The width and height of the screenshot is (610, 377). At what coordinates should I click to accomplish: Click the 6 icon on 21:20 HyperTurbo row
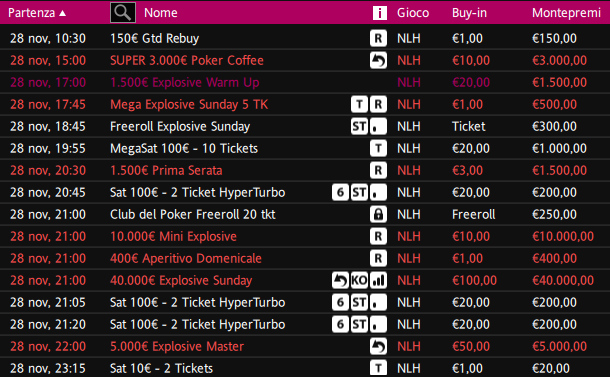[x=340, y=324]
